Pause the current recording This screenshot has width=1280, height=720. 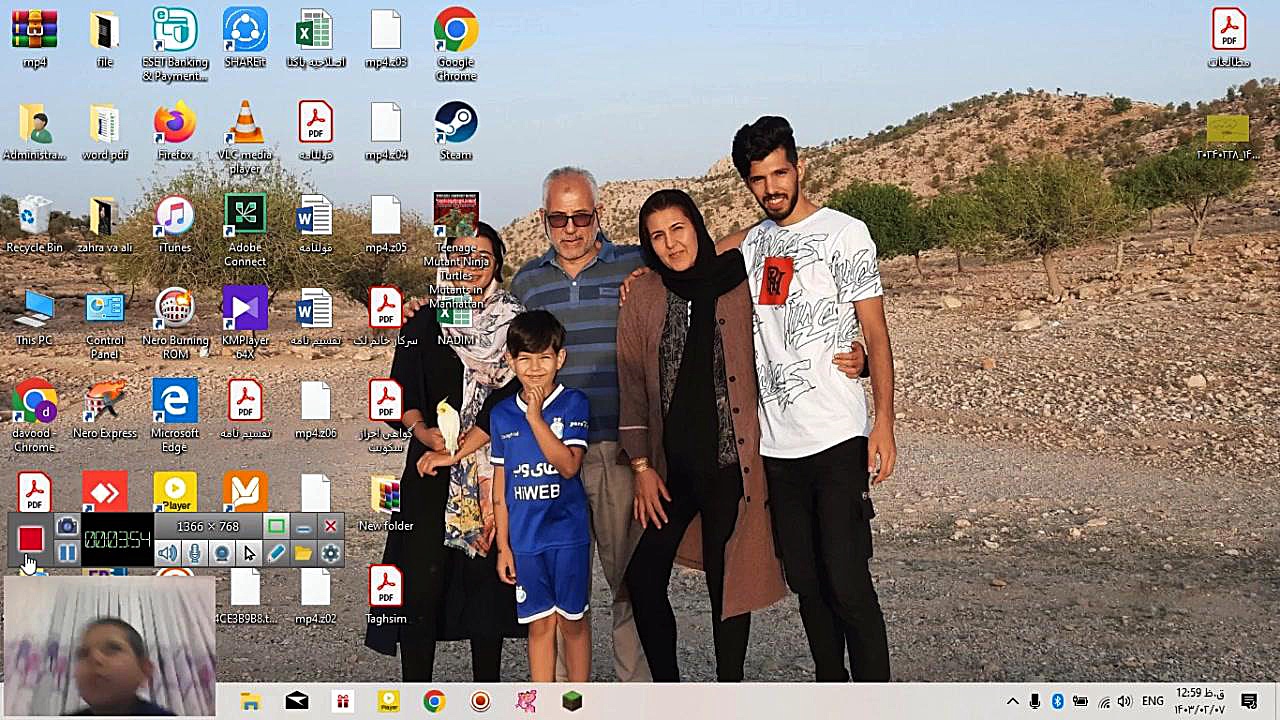pos(67,552)
